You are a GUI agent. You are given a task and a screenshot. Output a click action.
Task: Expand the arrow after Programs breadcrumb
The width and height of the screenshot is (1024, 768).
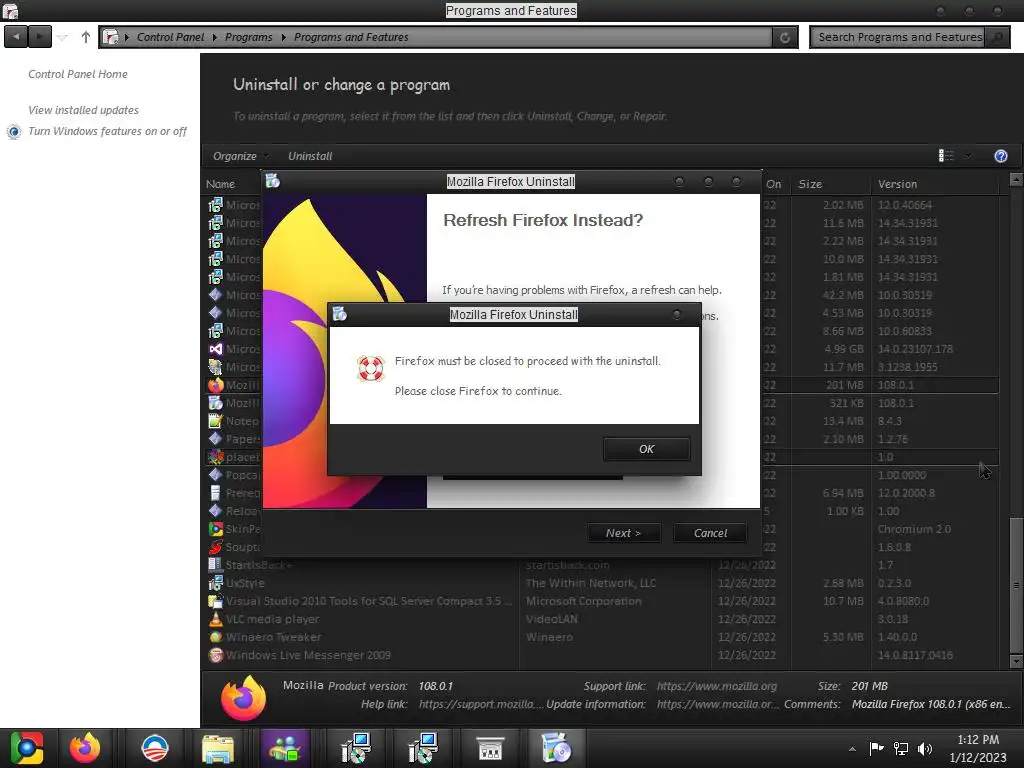coord(283,37)
